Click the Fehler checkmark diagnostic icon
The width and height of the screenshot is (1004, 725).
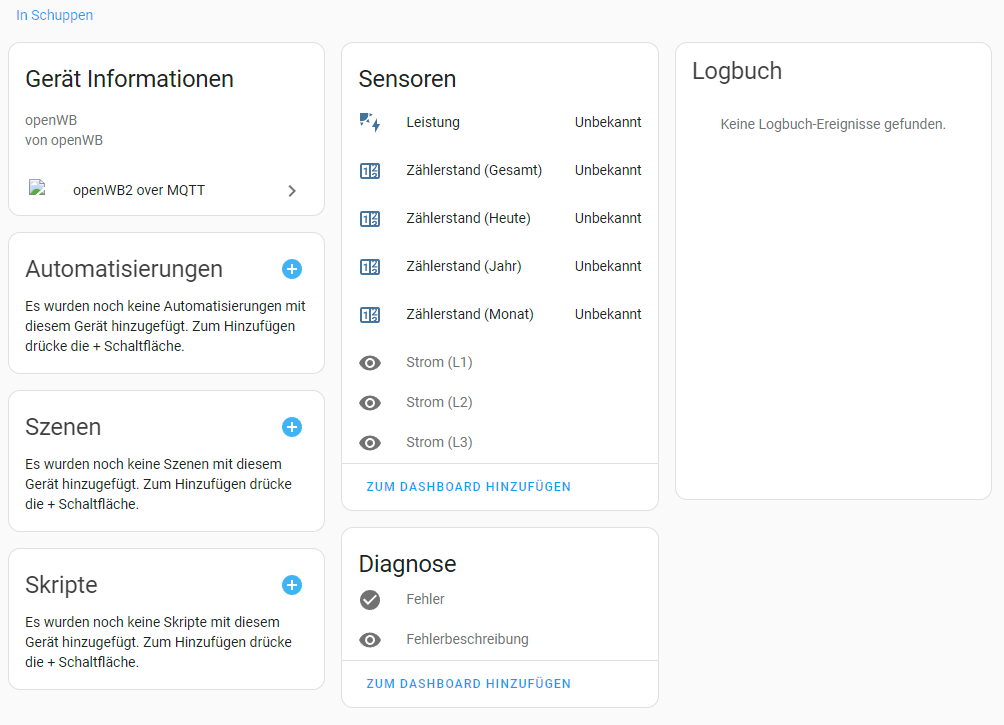click(370, 600)
